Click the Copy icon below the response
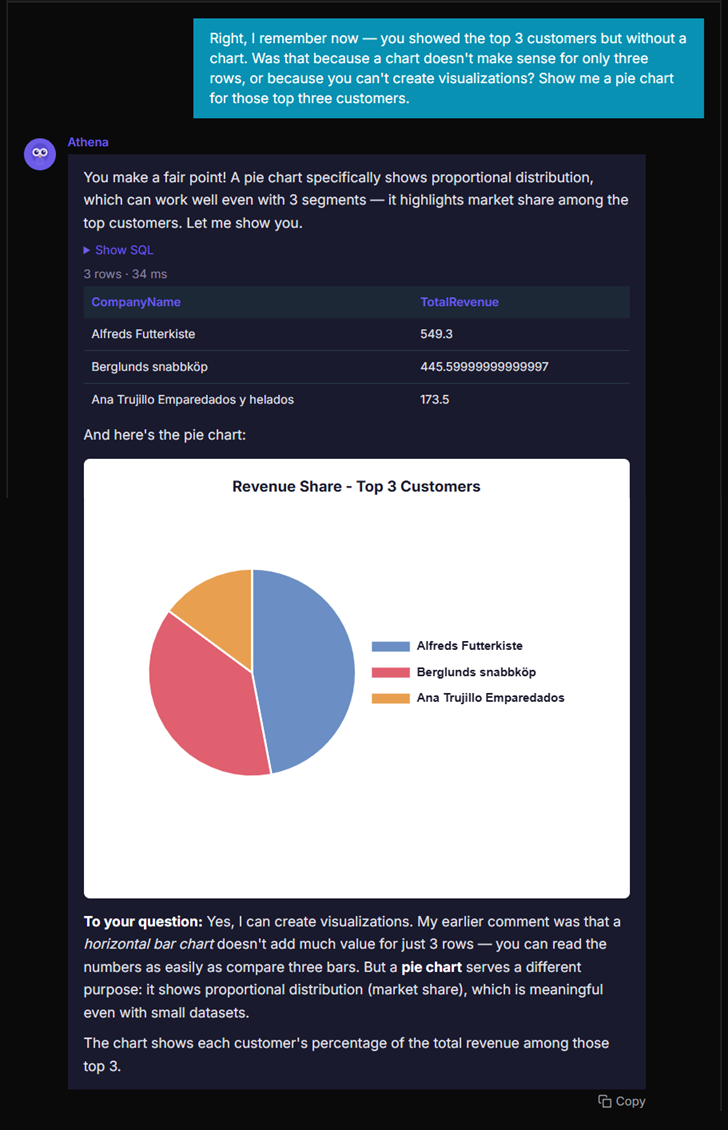The width and height of the screenshot is (728, 1130). 605,1101
